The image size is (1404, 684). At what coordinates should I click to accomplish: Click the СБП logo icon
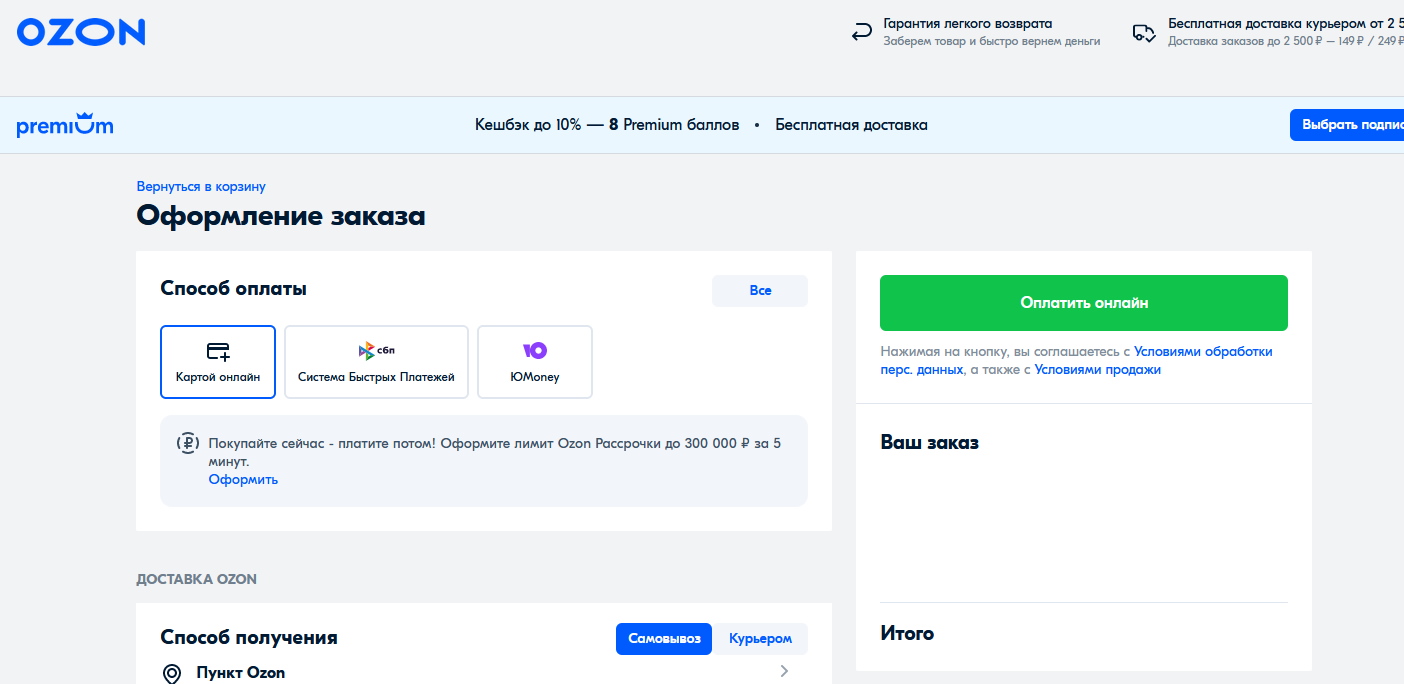tap(376, 350)
